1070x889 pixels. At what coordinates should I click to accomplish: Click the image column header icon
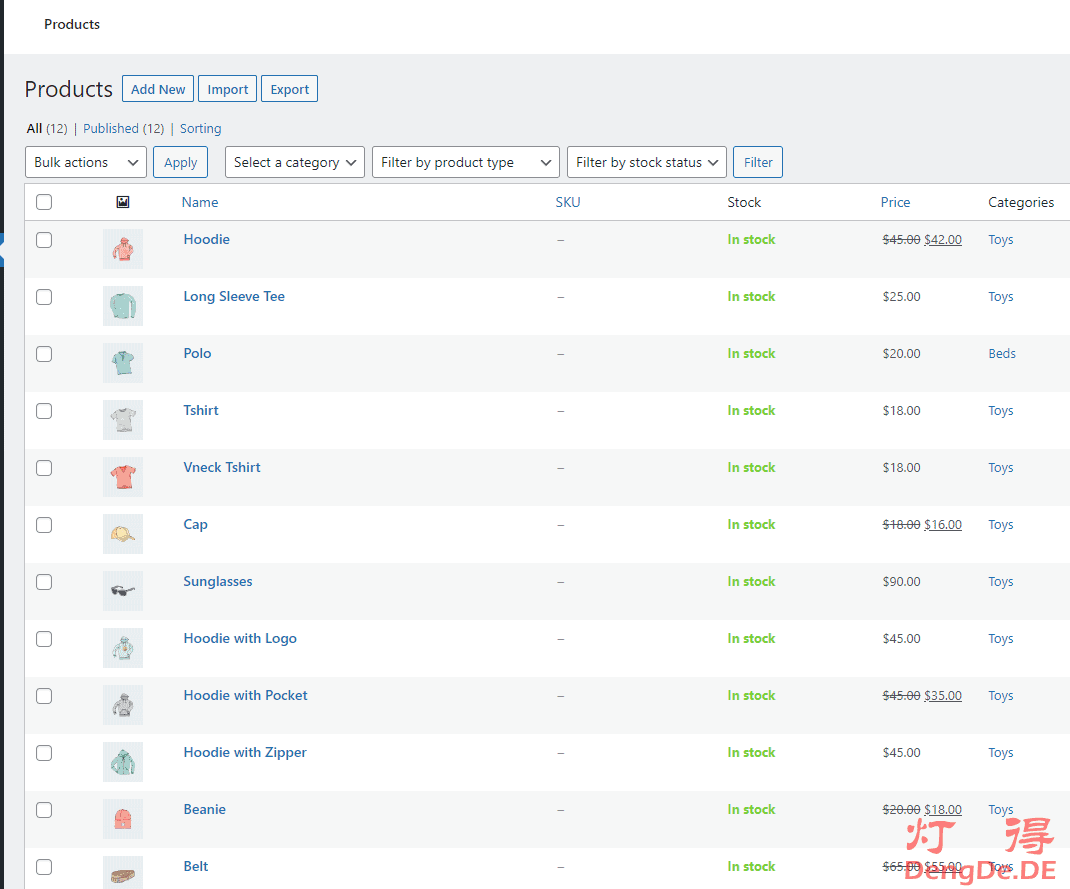click(123, 202)
